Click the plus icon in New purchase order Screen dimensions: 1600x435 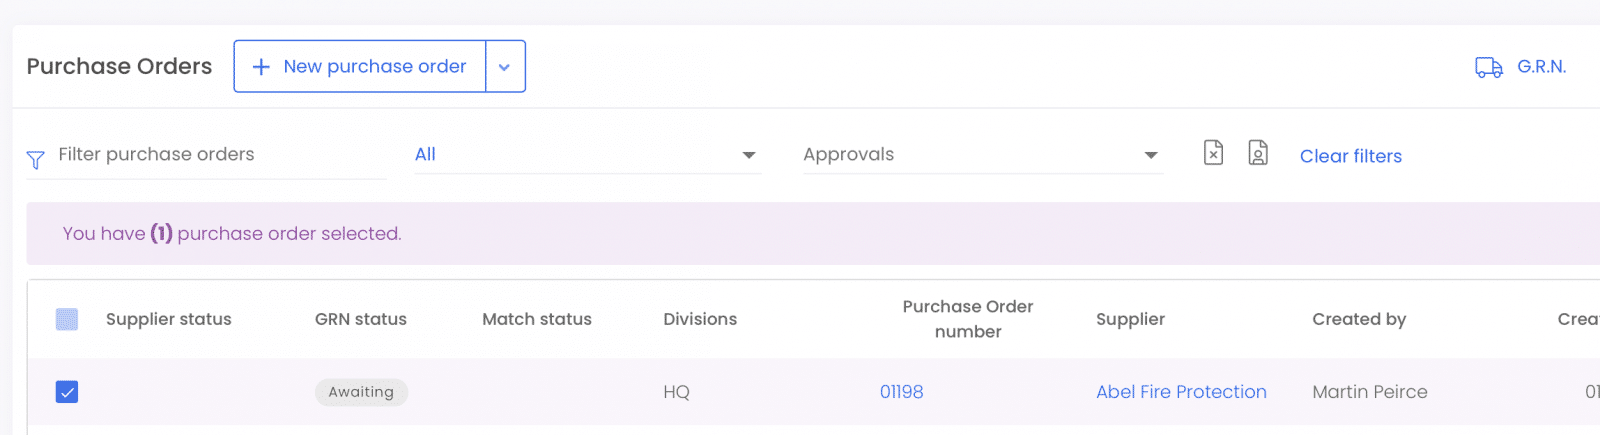coord(261,67)
